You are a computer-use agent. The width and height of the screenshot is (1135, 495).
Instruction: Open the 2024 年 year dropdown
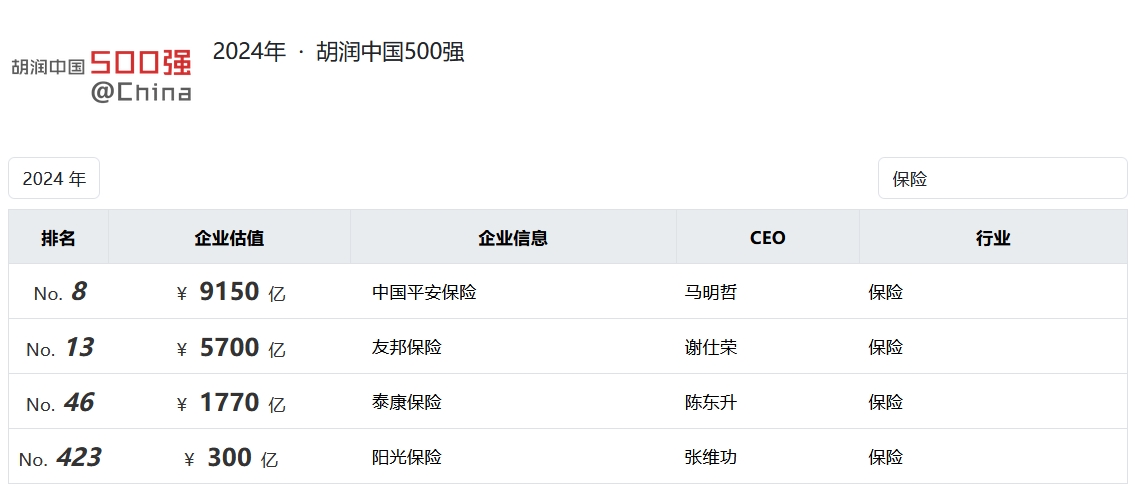[x=54, y=179]
